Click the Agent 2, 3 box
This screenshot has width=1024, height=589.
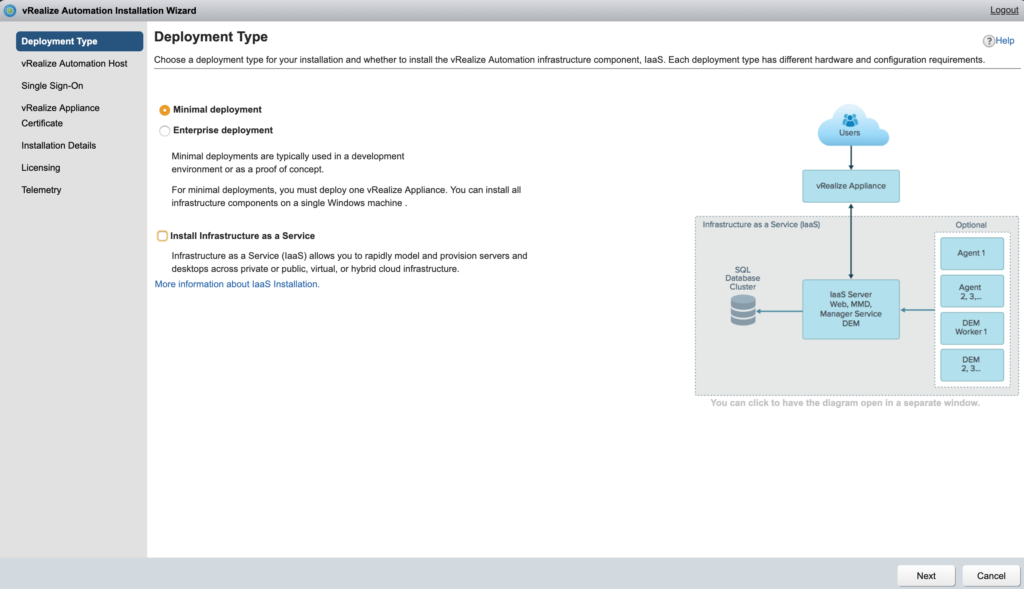tap(971, 290)
